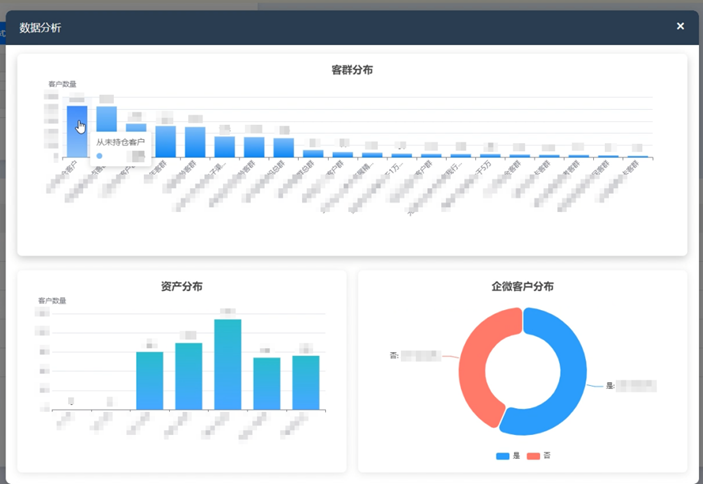Click the 从未持仓客户 tooltip

(120, 143)
